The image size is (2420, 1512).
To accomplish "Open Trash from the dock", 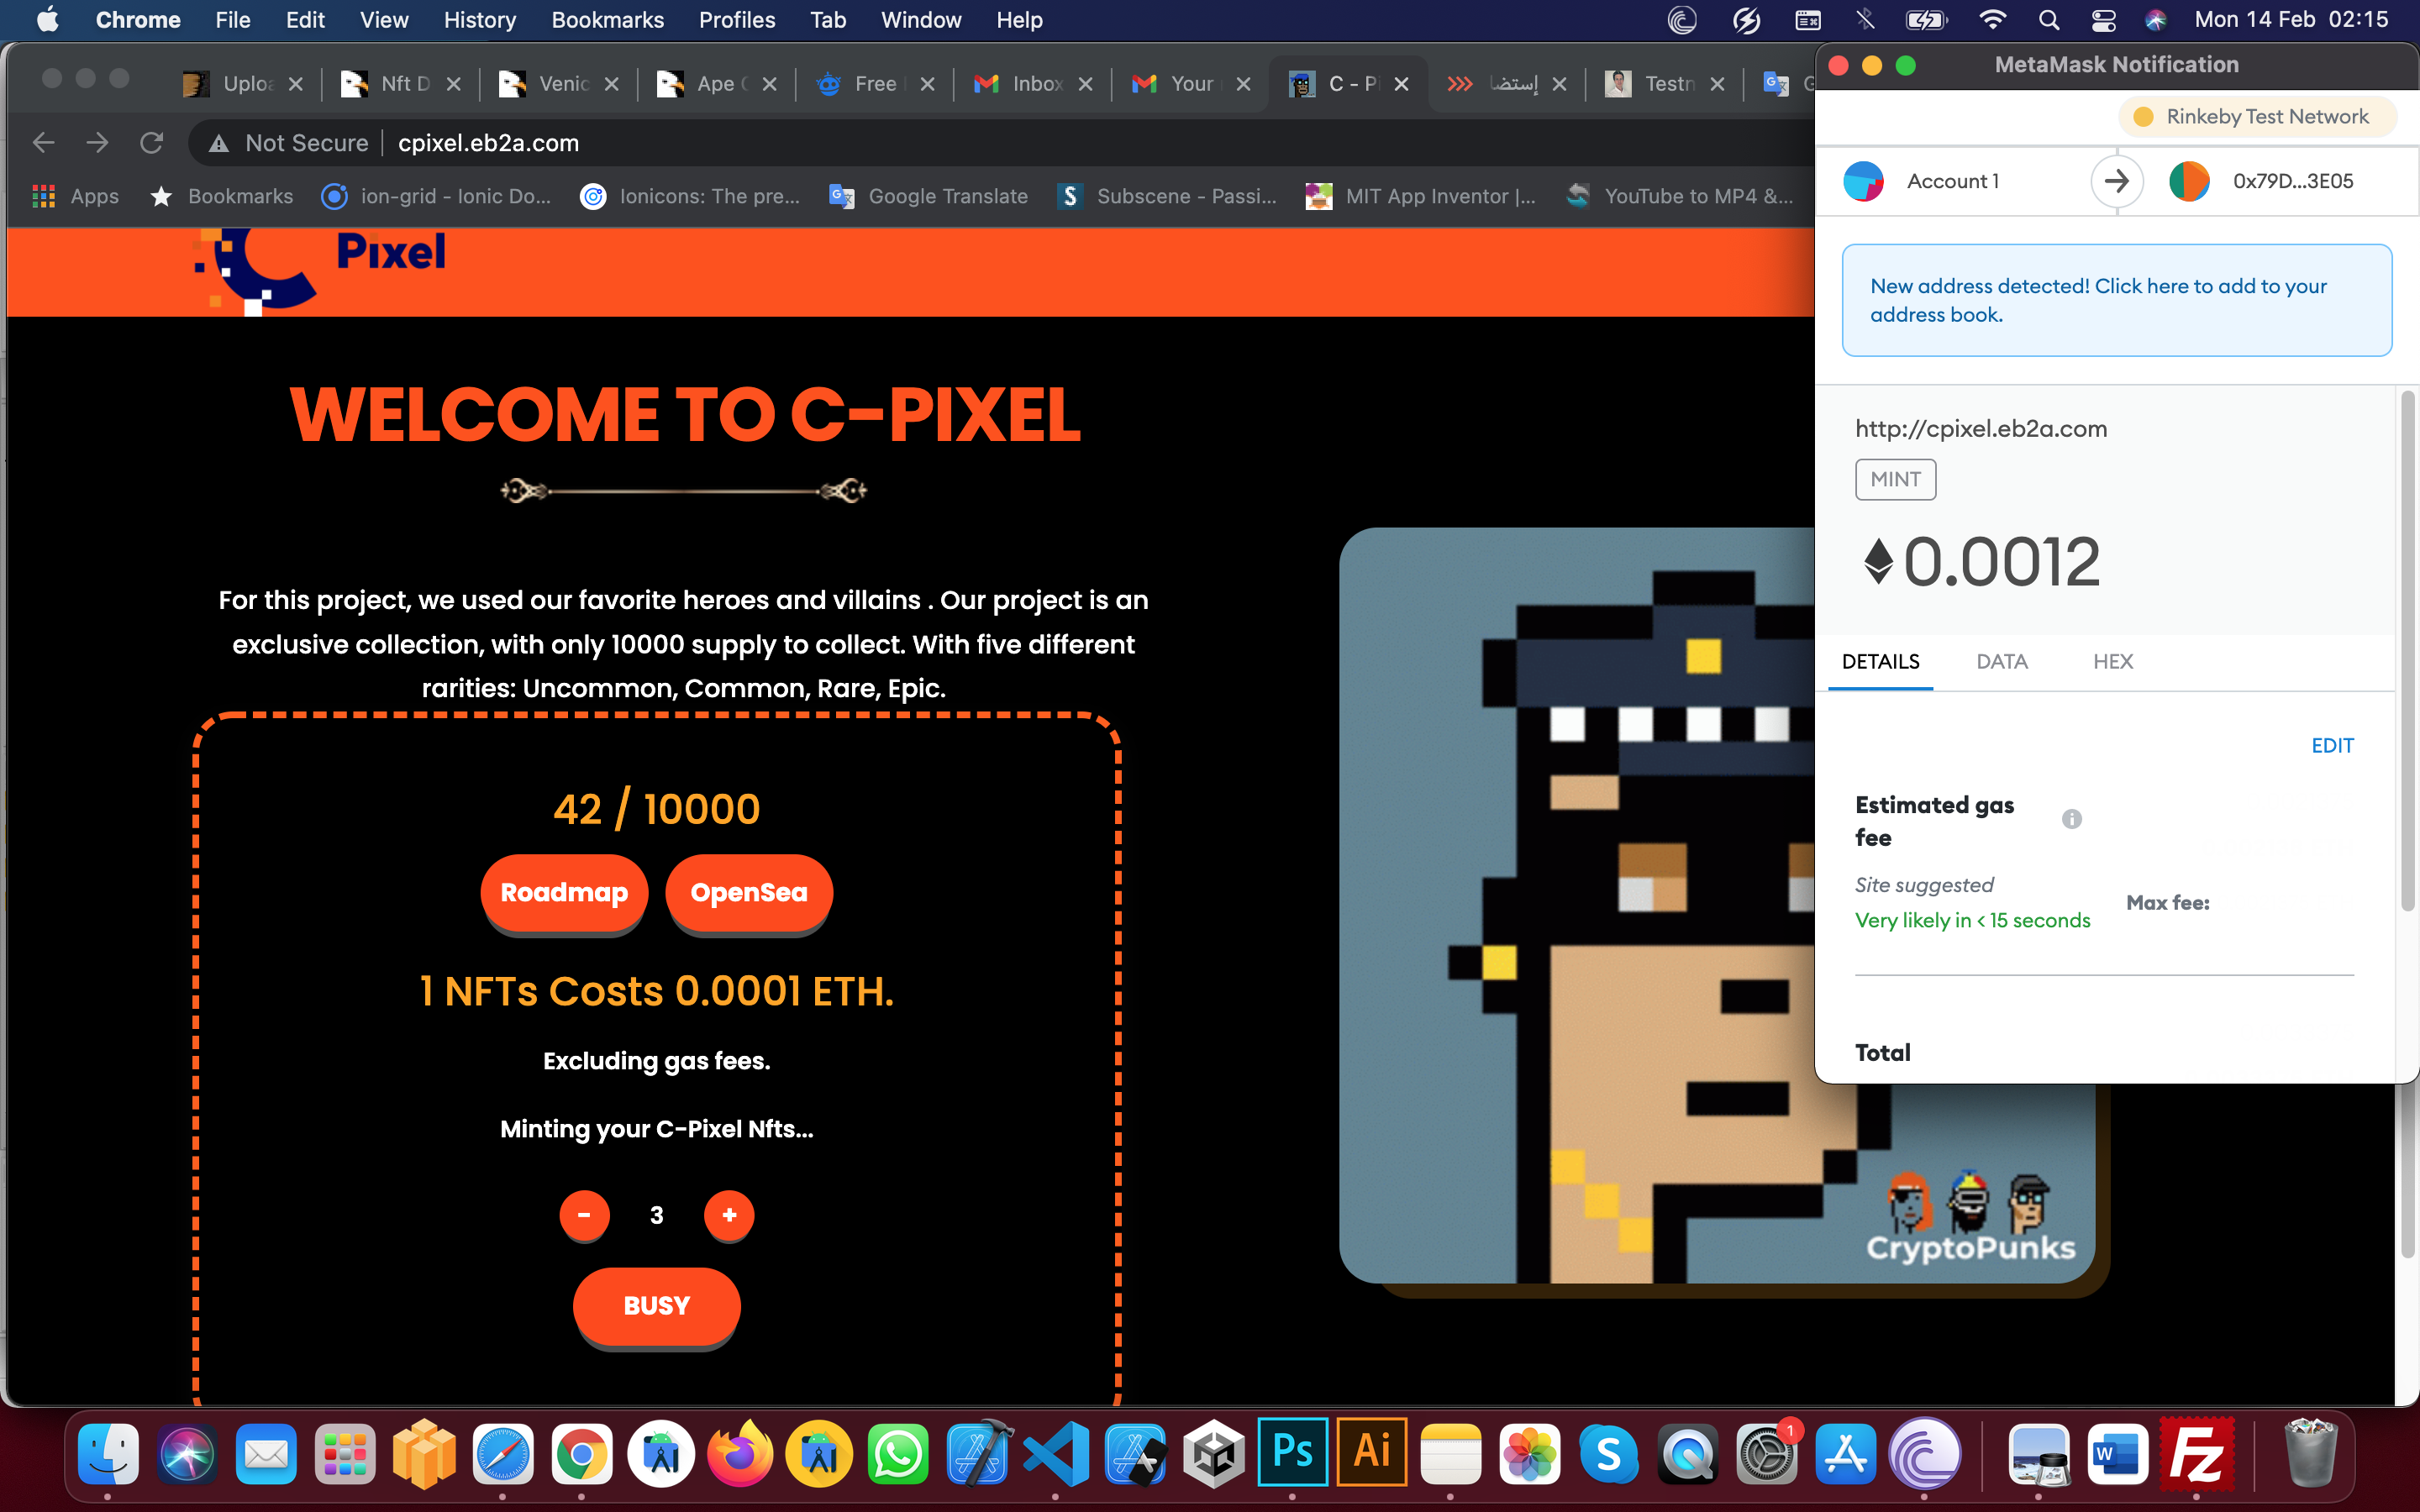I will coord(2311,1453).
